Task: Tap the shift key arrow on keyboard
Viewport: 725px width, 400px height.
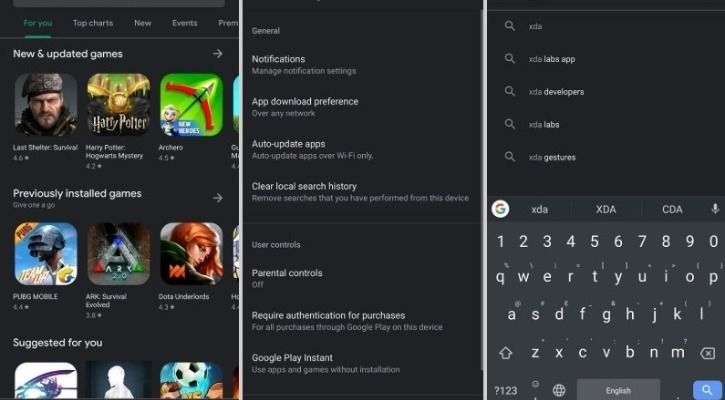Action: [x=505, y=353]
